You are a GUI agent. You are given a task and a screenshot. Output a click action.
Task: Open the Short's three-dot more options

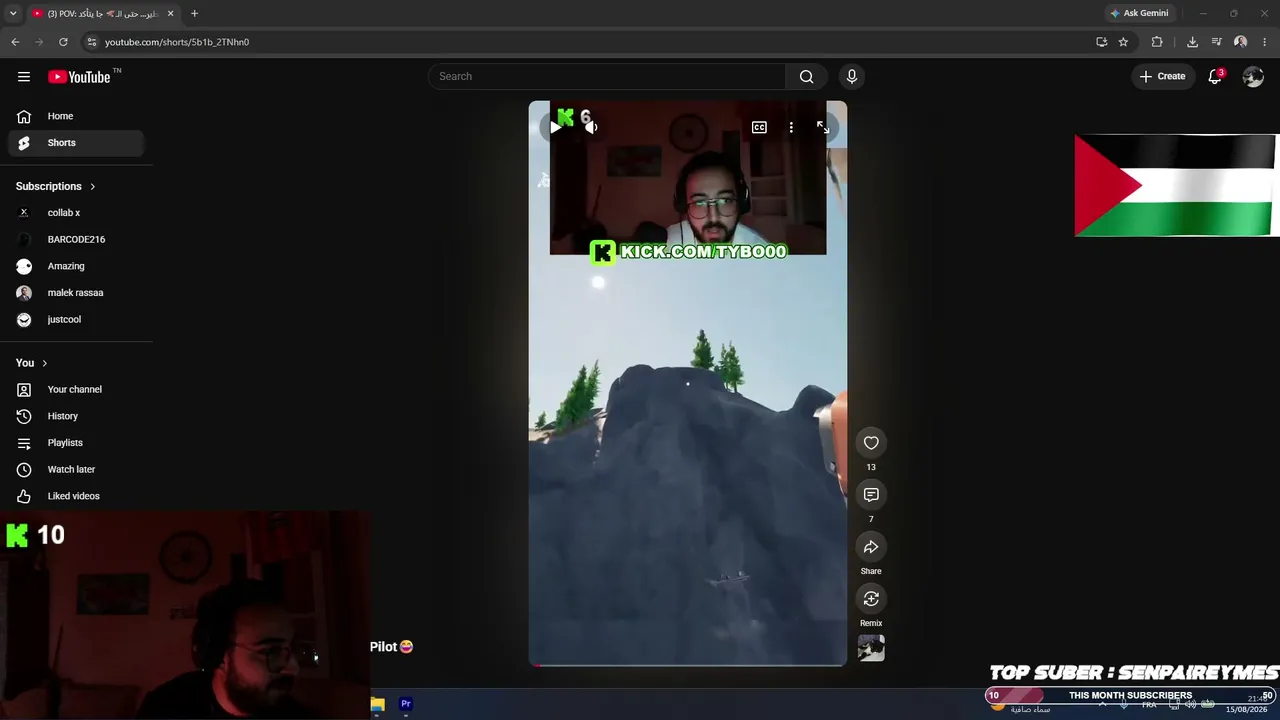point(791,128)
